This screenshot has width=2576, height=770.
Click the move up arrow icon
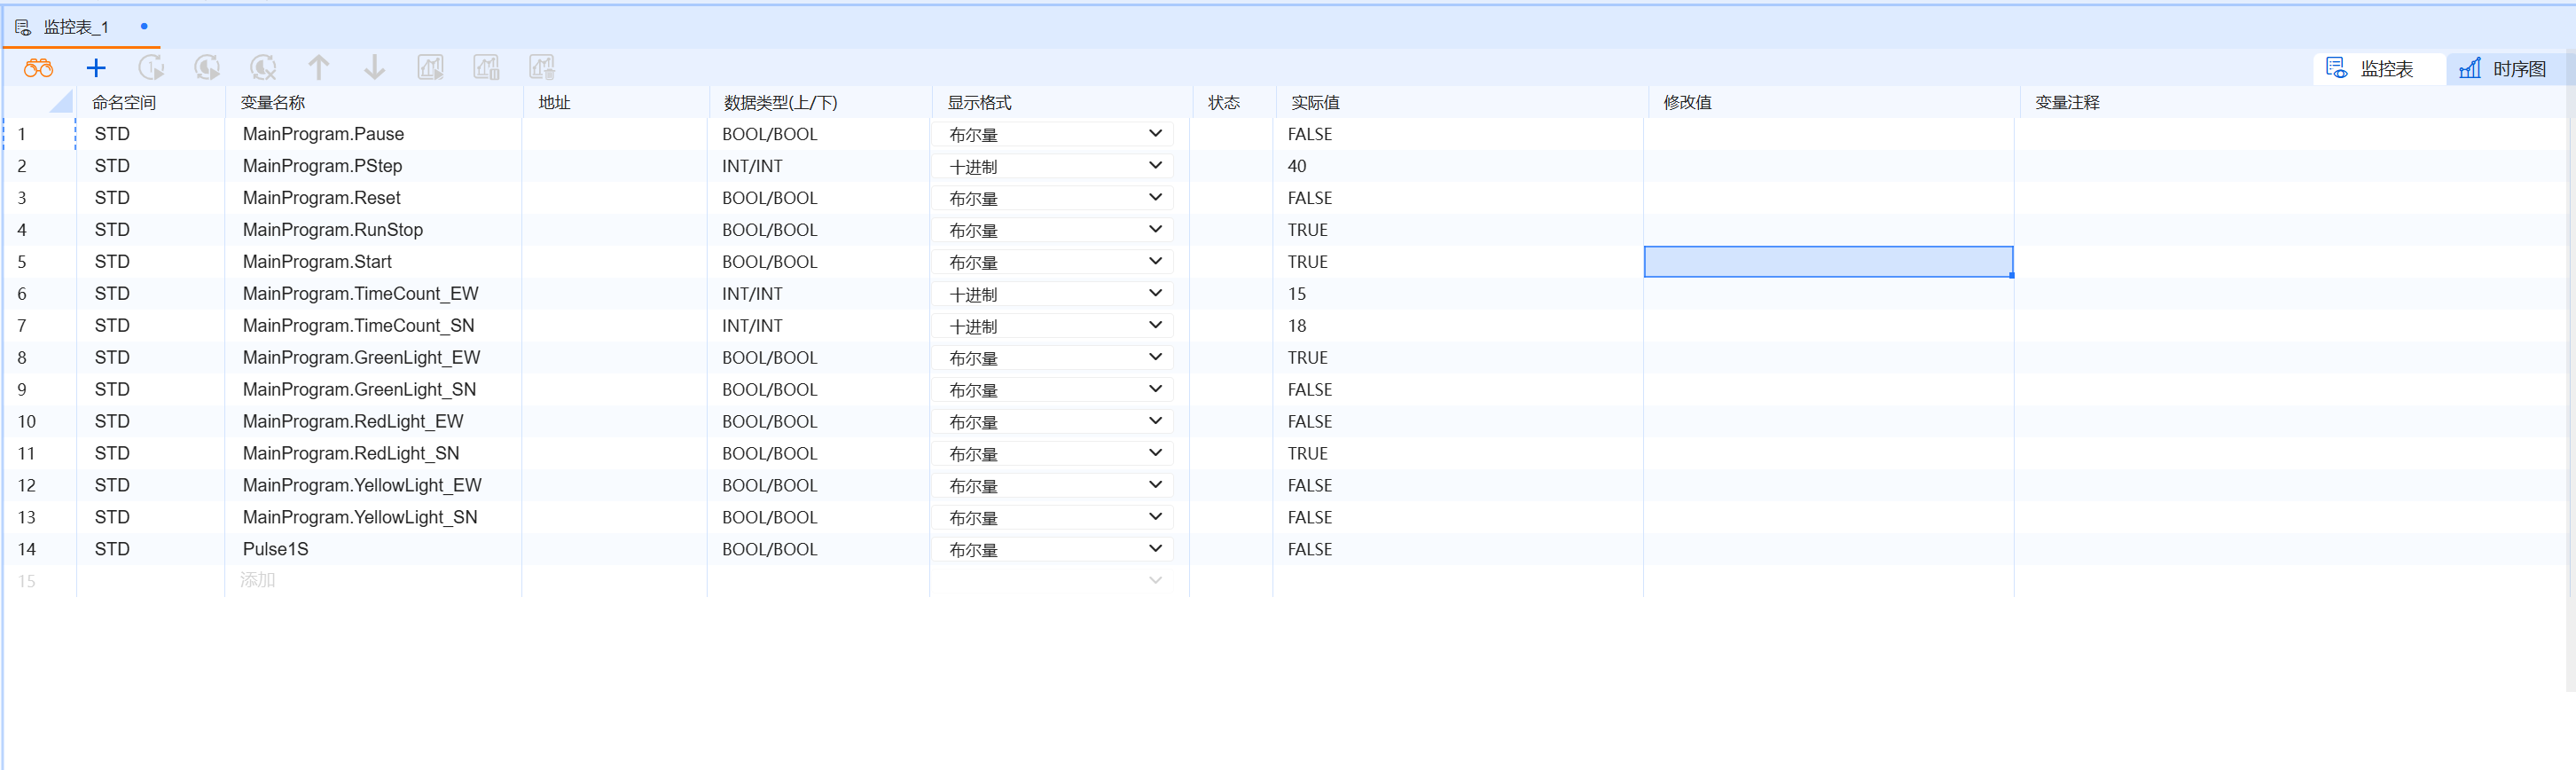(x=319, y=68)
